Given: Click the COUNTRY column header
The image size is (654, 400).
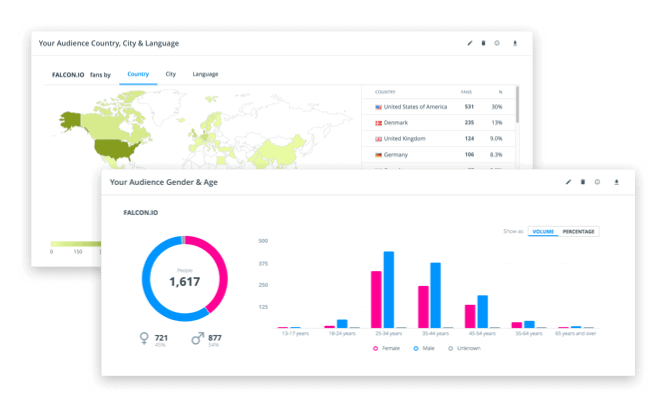Looking at the screenshot, I should pos(385,92).
